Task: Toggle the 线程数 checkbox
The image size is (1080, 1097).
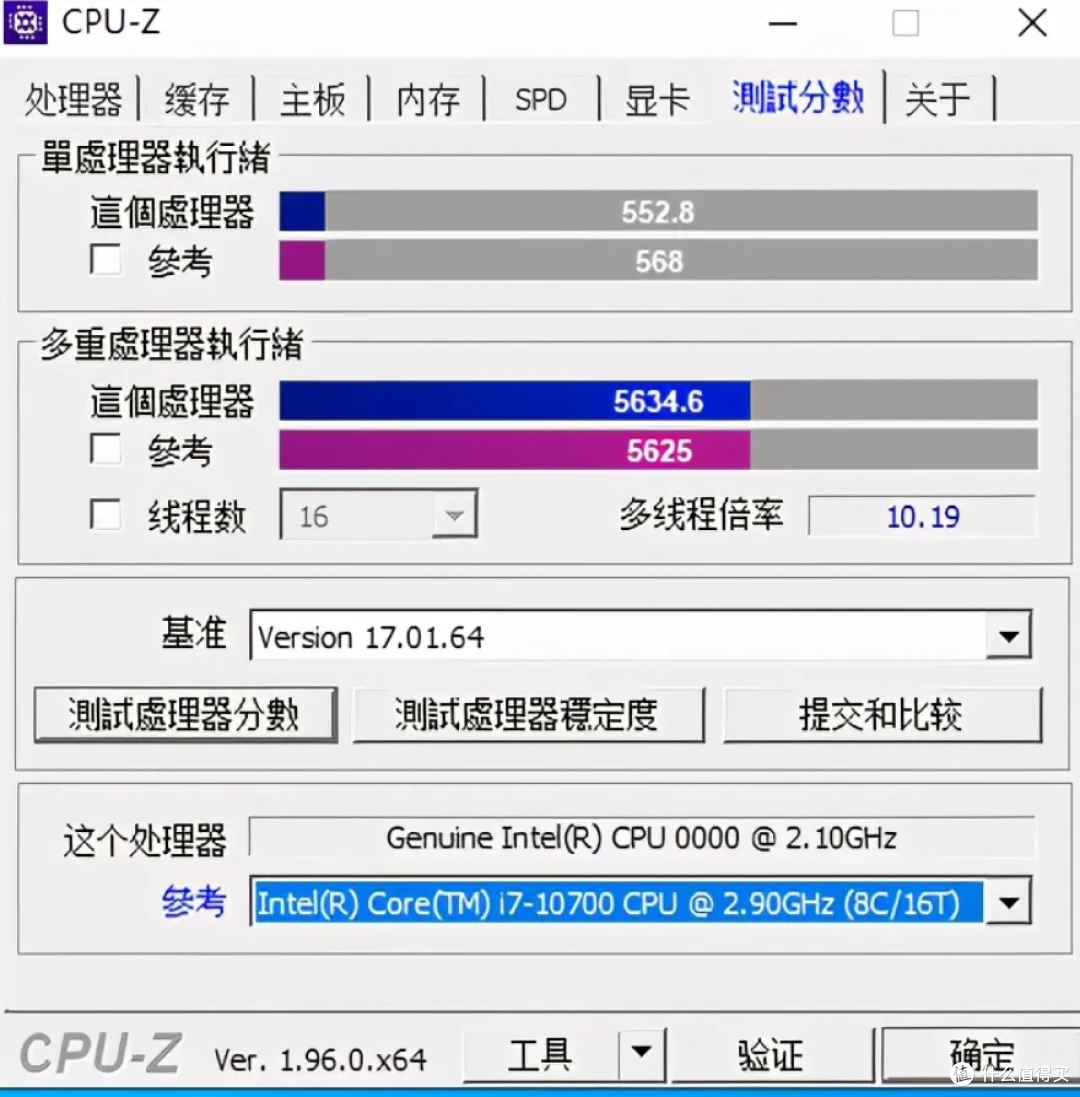Action: coord(106,515)
